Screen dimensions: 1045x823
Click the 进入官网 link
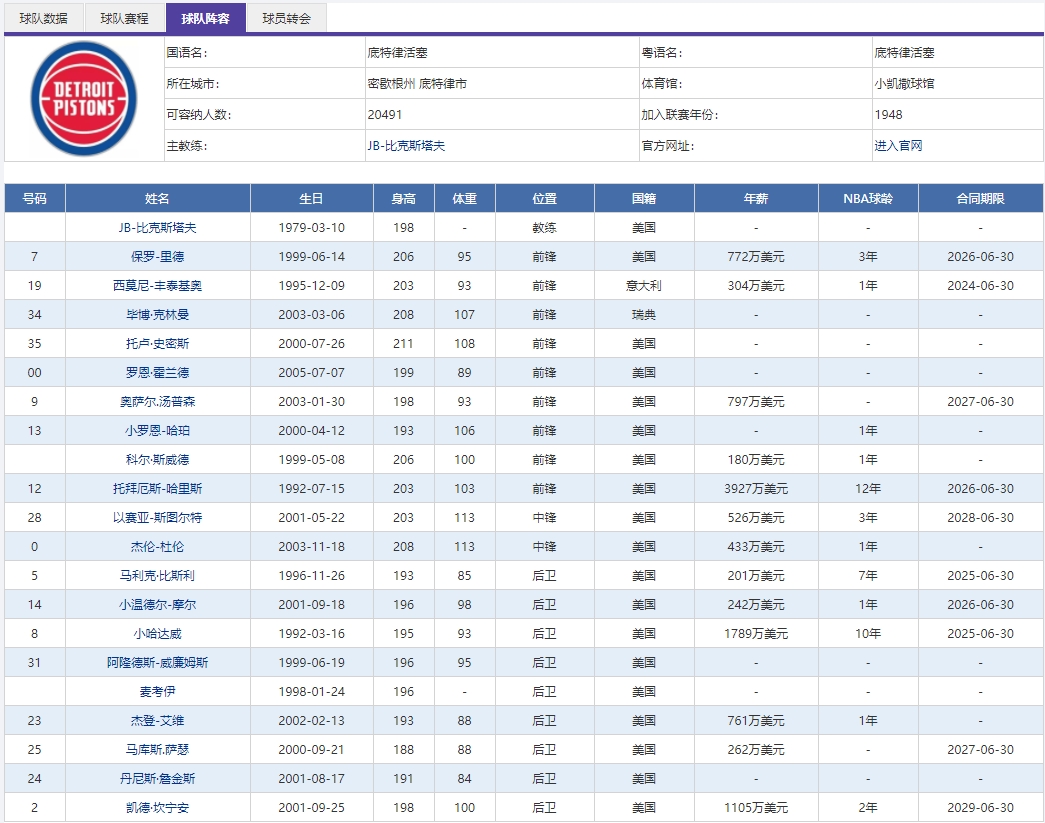pyautogui.click(x=895, y=145)
